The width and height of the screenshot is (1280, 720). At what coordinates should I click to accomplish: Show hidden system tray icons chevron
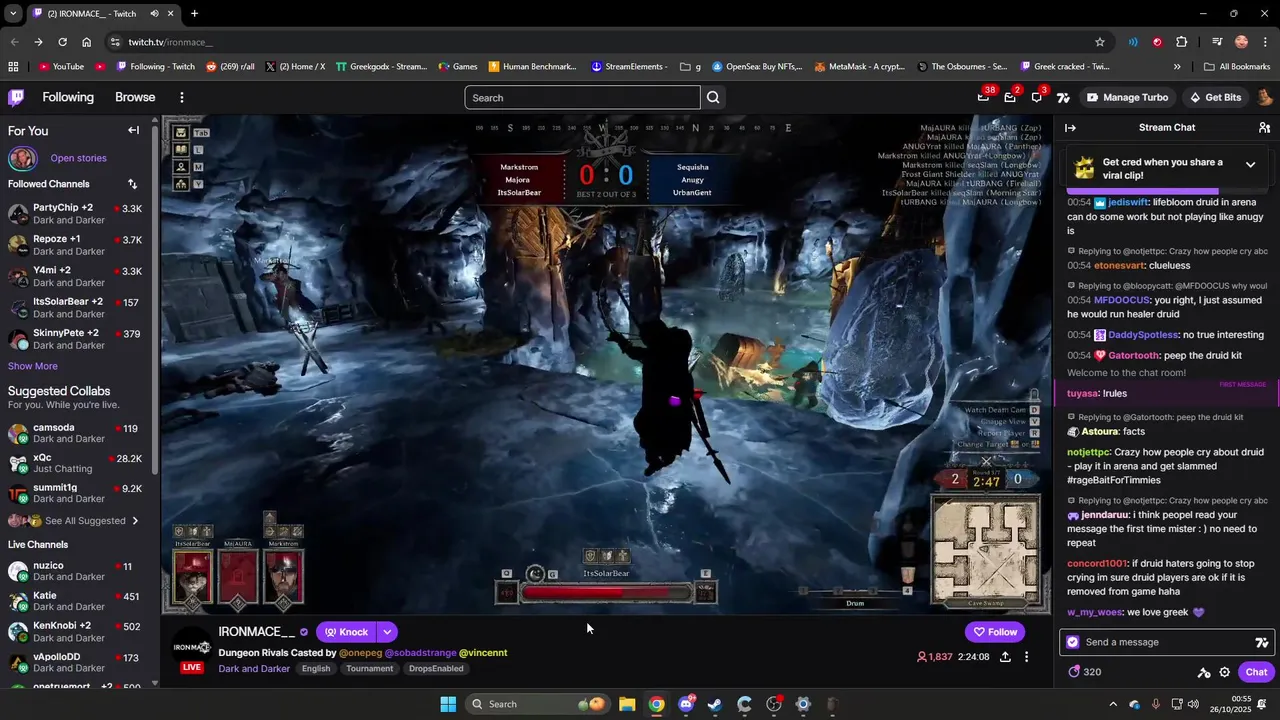(1113, 704)
